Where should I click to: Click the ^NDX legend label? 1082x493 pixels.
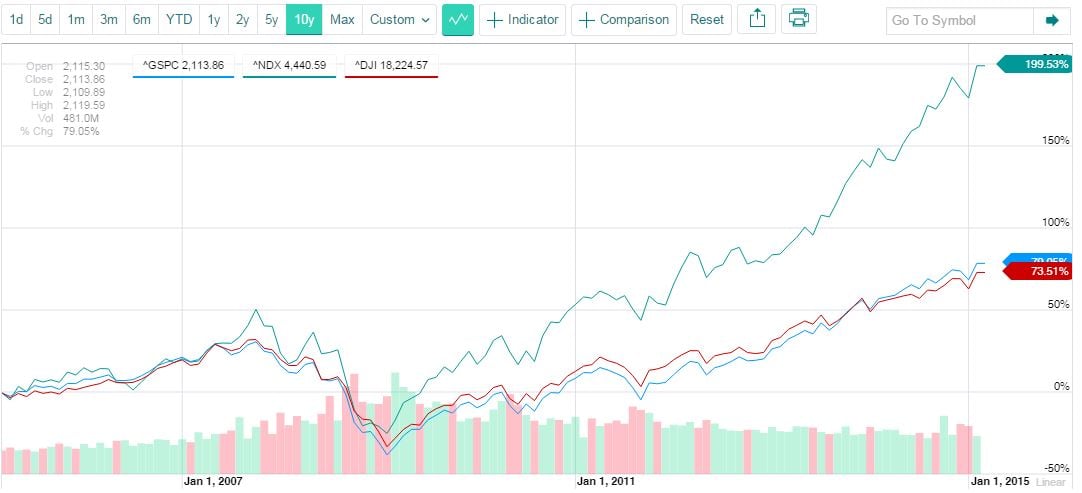pos(290,66)
